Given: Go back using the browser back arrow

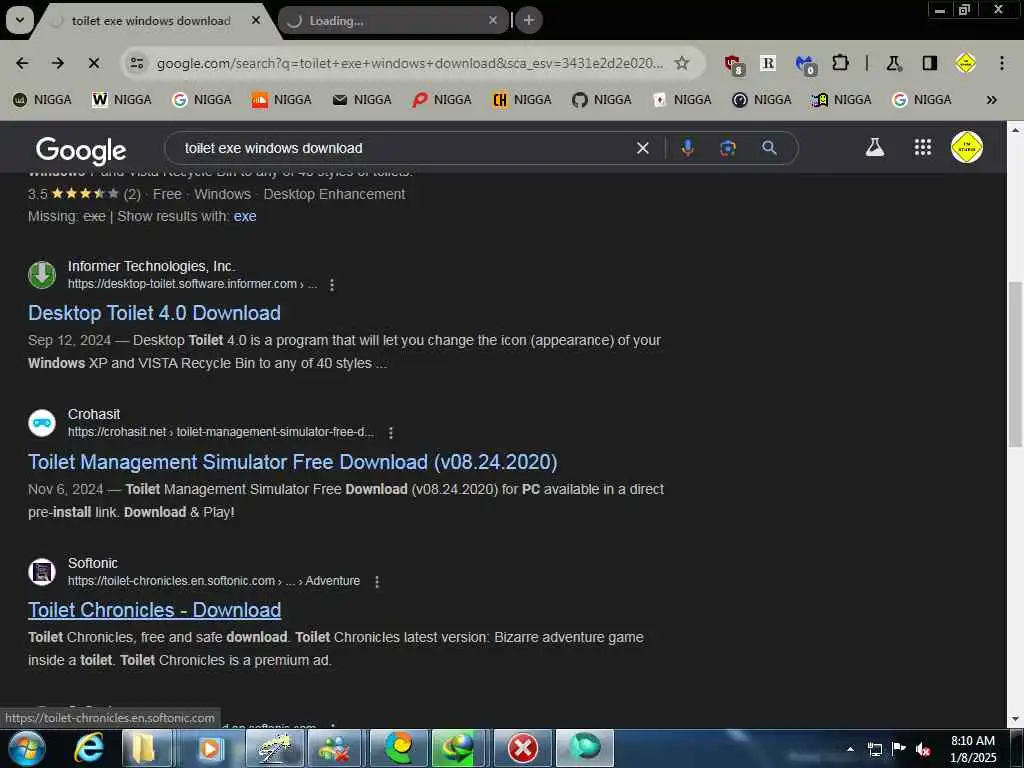Looking at the screenshot, I should click(22, 63).
